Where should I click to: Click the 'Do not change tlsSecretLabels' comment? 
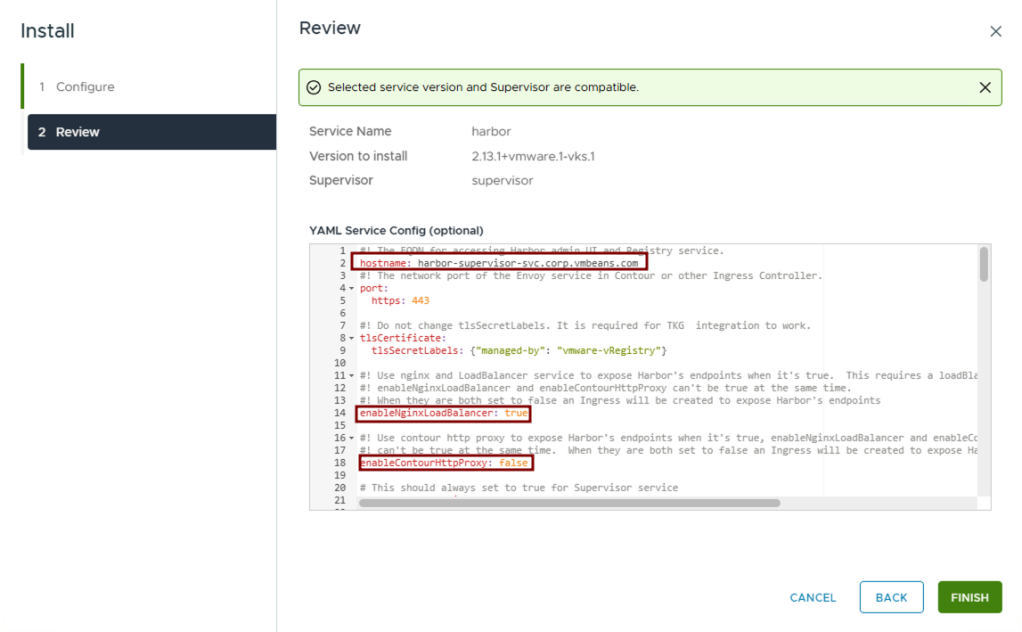click(x=585, y=325)
